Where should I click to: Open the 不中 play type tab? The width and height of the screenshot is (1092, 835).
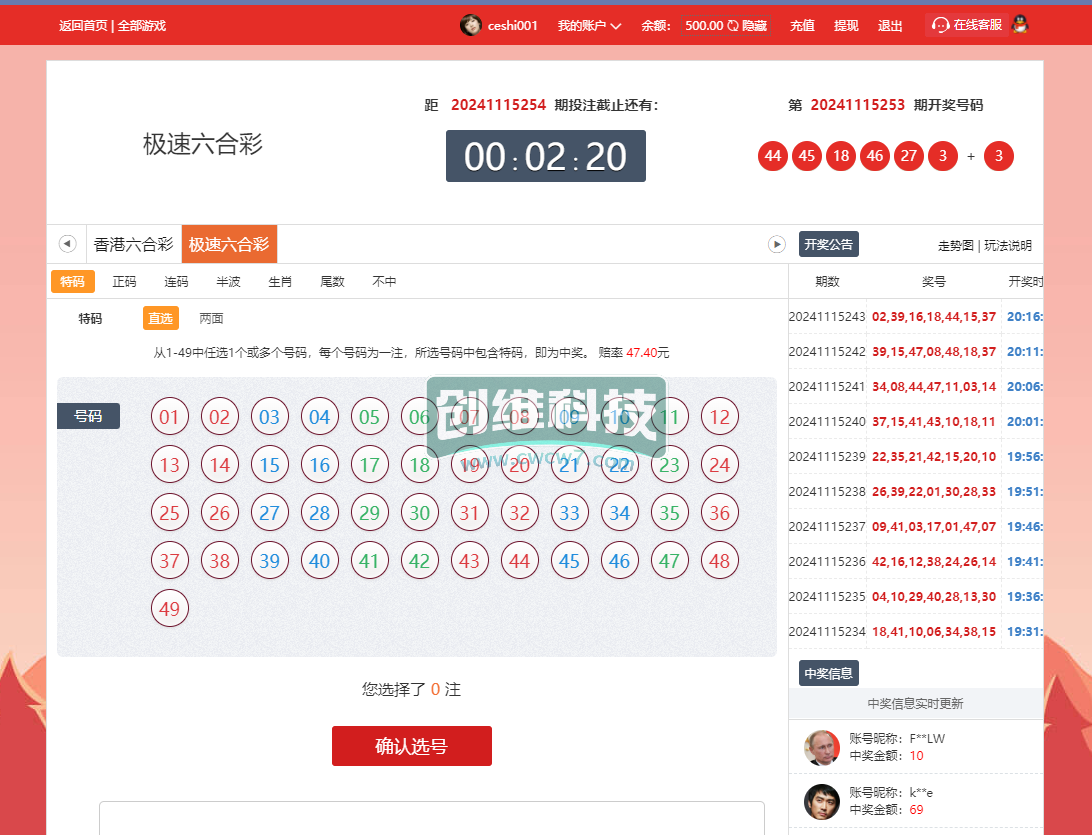click(384, 281)
